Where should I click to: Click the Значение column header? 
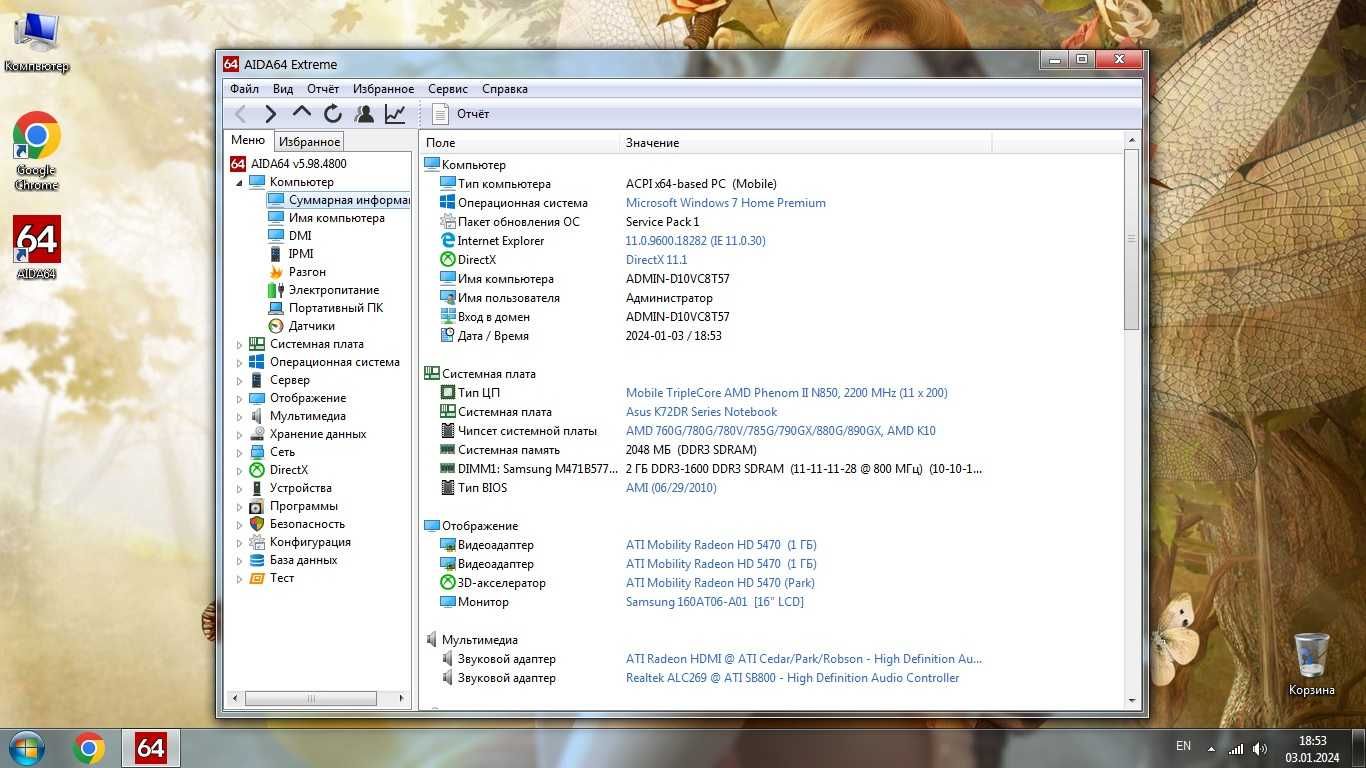click(x=806, y=143)
